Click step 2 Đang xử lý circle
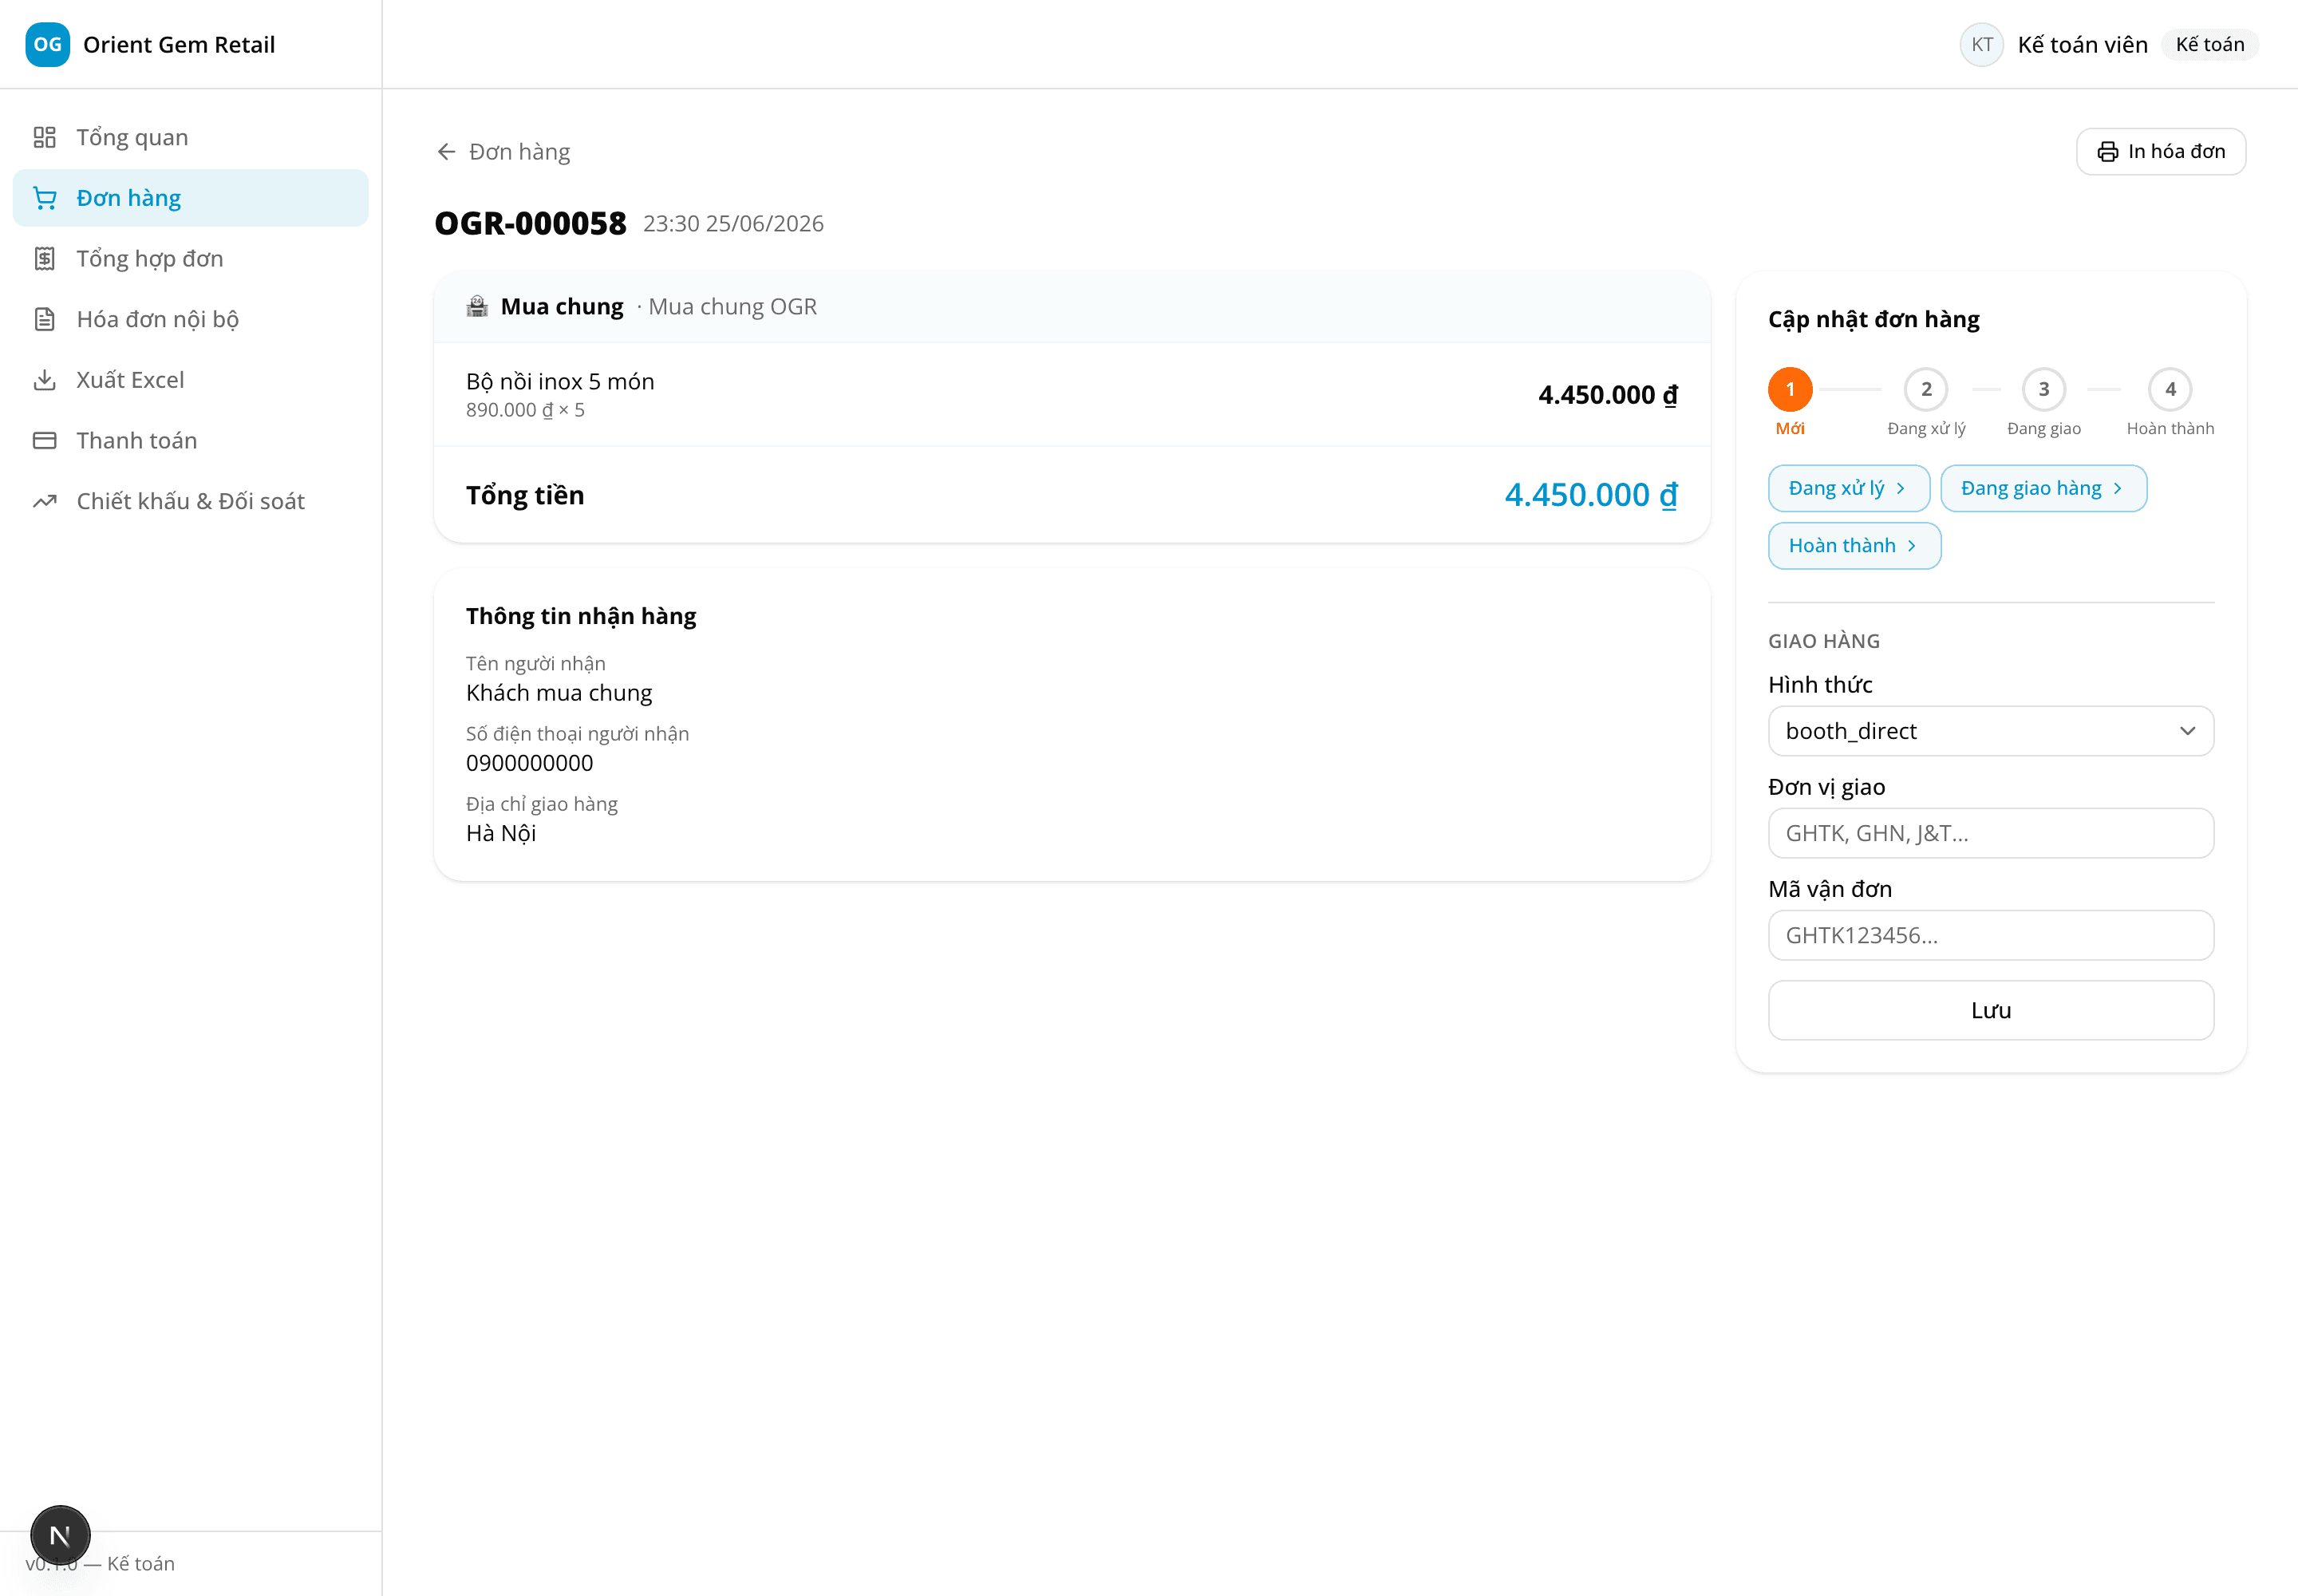The width and height of the screenshot is (2298, 1596). (x=1925, y=389)
